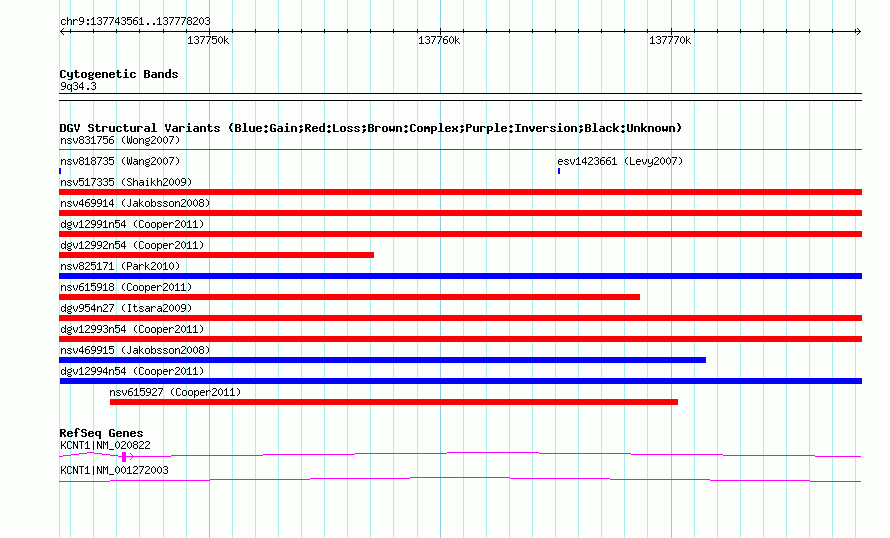Click nsv825171 (Park2010) label
The height and width of the screenshot is (538, 890).
pos(120,266)
